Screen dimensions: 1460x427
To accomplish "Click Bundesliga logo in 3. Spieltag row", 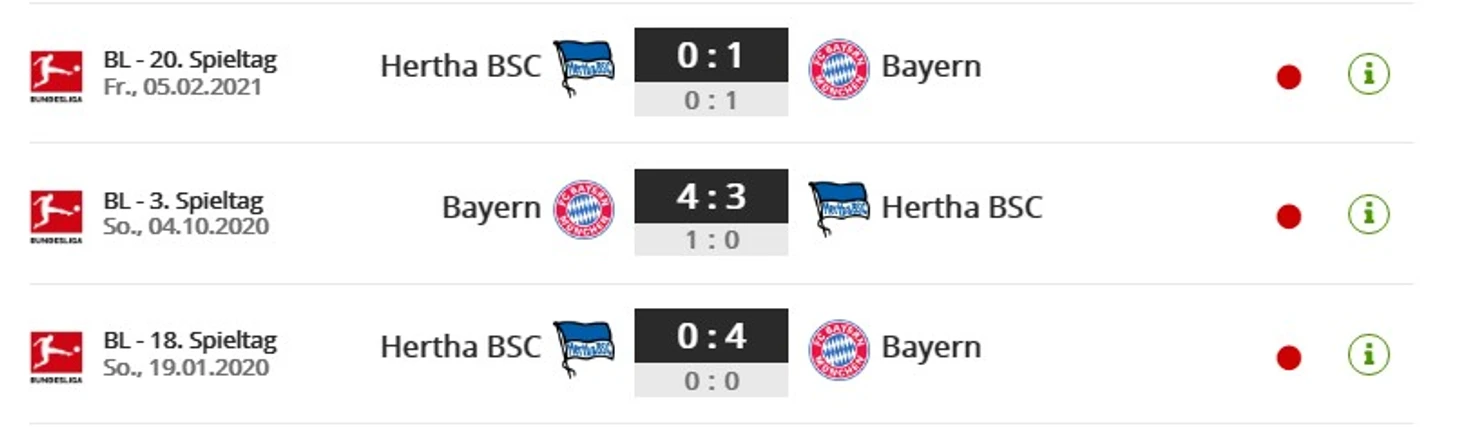I will 56,216.
